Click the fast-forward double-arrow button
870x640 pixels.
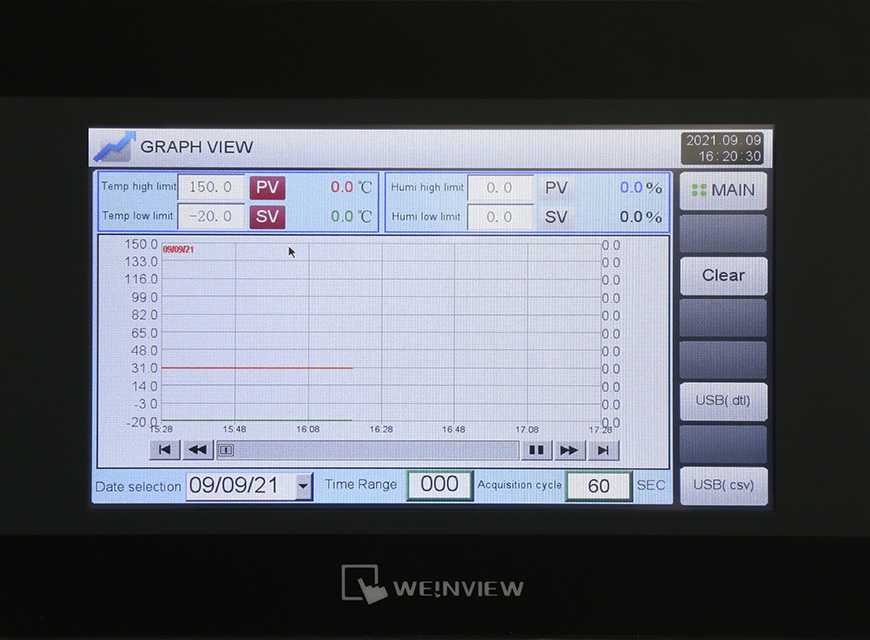pos(569,450)
